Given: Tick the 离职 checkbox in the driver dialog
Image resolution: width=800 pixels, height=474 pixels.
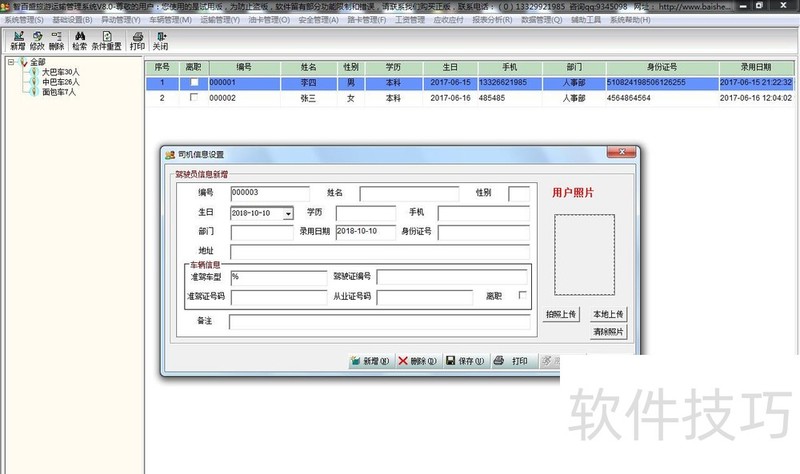Looking at the screenshot, I should coord(521,296).
